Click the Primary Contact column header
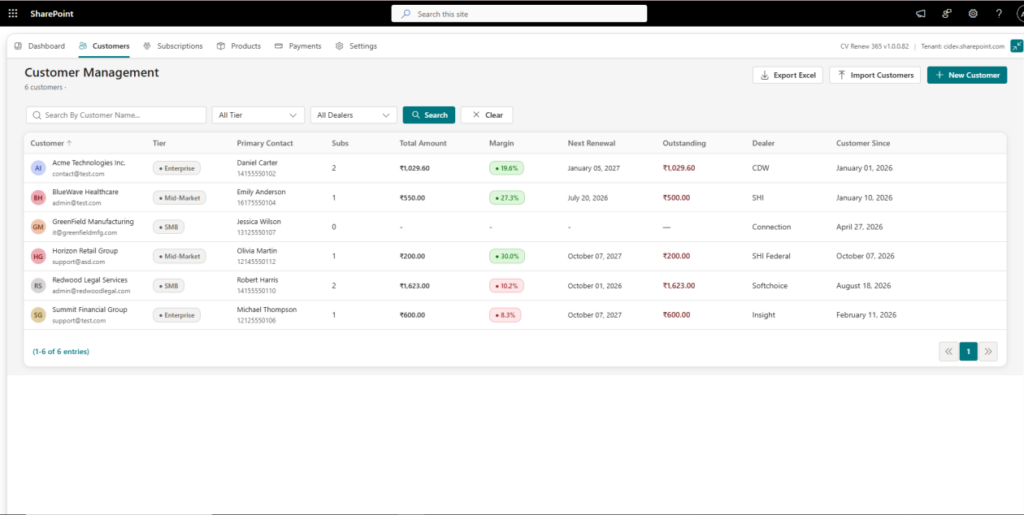Viewport: 1024px width, 515px height. (264, 143)
